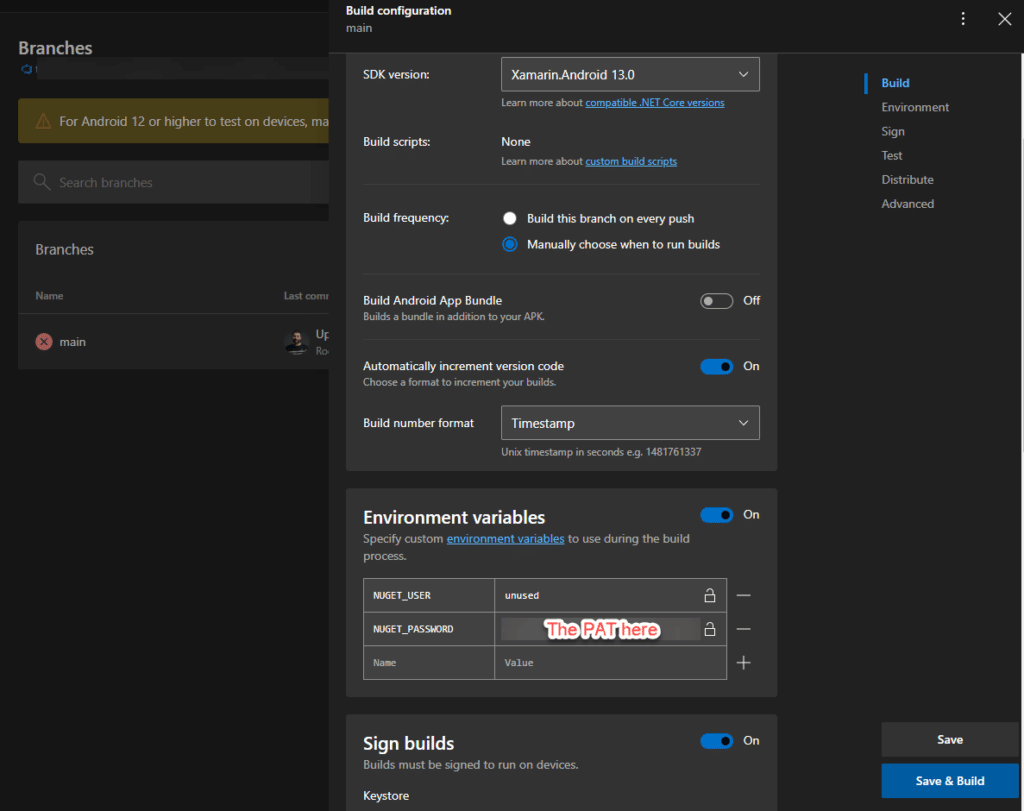The width and height of the screenshot is (1024, 811).
Task: Open the main branch row
Action: tap(174, 342)
